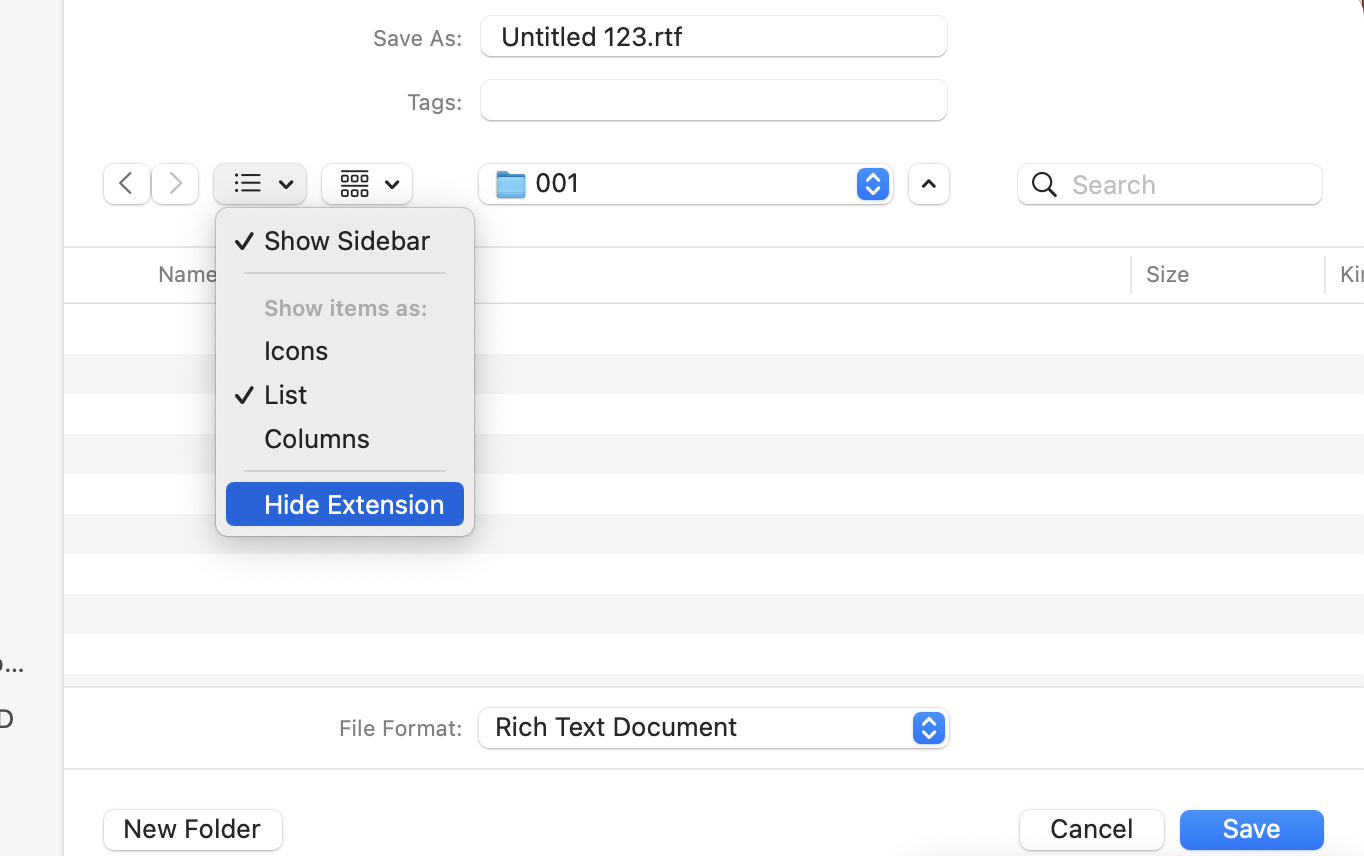Image resolution: width=1364 pixels, height=856 pixels.
Task: Select List view option
Action: pos(286,395)
